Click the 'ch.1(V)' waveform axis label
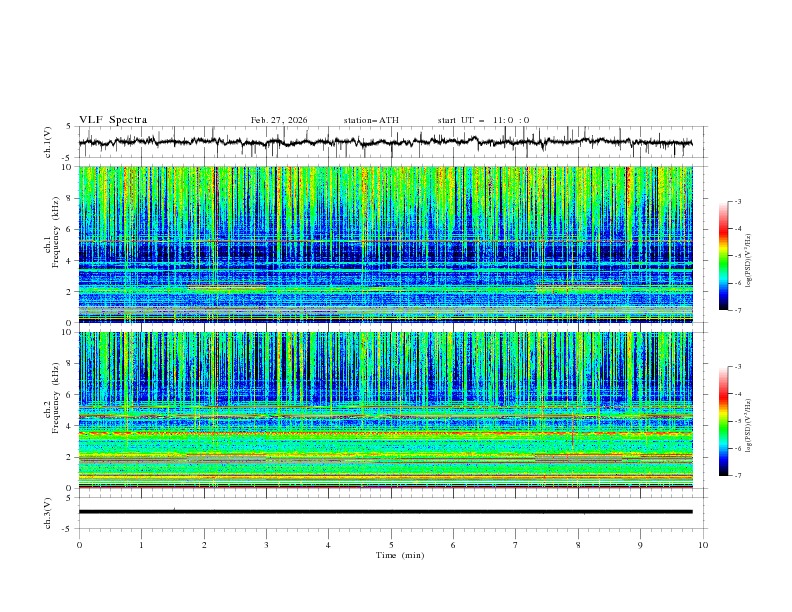The height and width of the screenshot is (612, 792). coord(48,142)
